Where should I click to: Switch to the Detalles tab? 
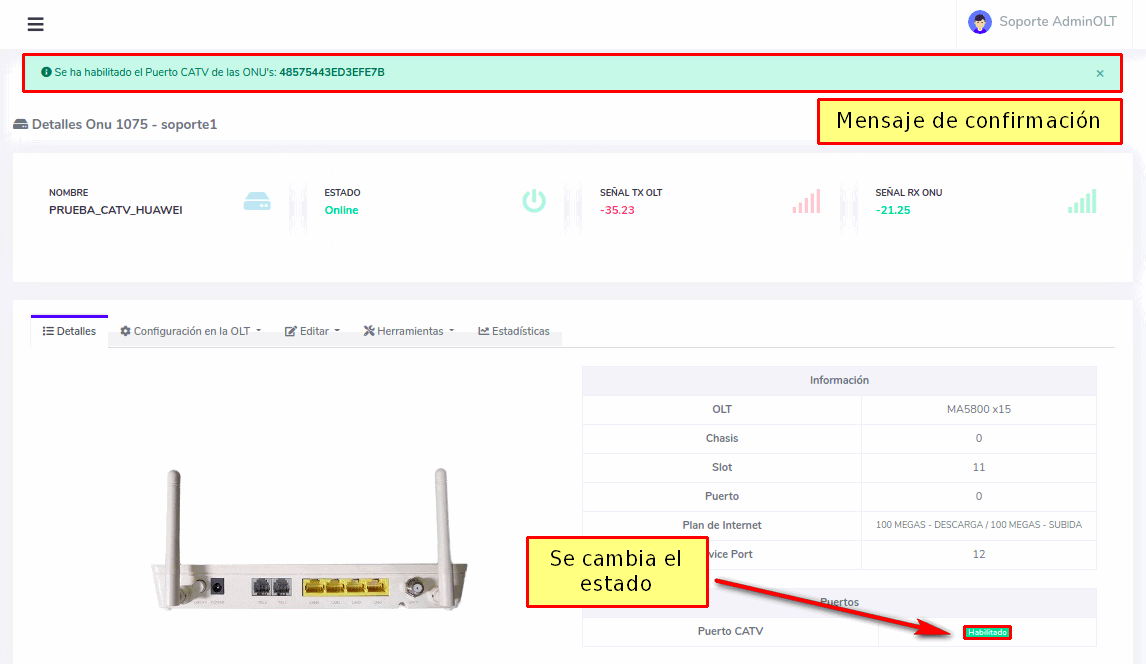coord(69,331)
